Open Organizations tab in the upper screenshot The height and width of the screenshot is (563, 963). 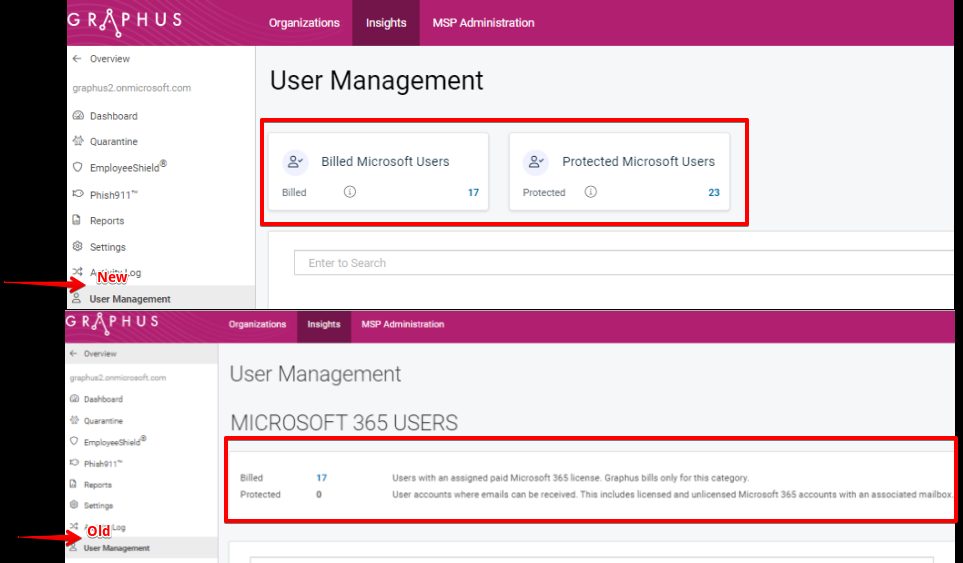pyautogui.click(x=304, y=23)
